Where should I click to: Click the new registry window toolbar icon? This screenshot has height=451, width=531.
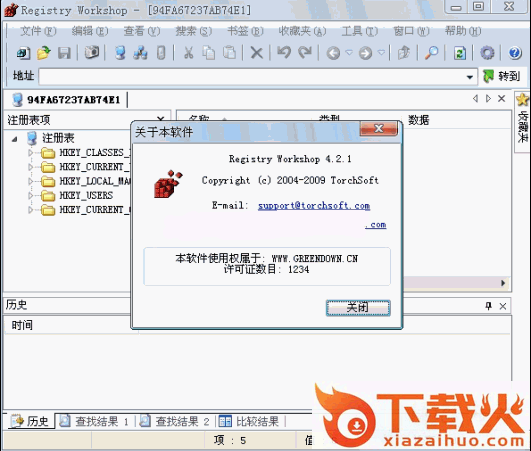(23, 53)
